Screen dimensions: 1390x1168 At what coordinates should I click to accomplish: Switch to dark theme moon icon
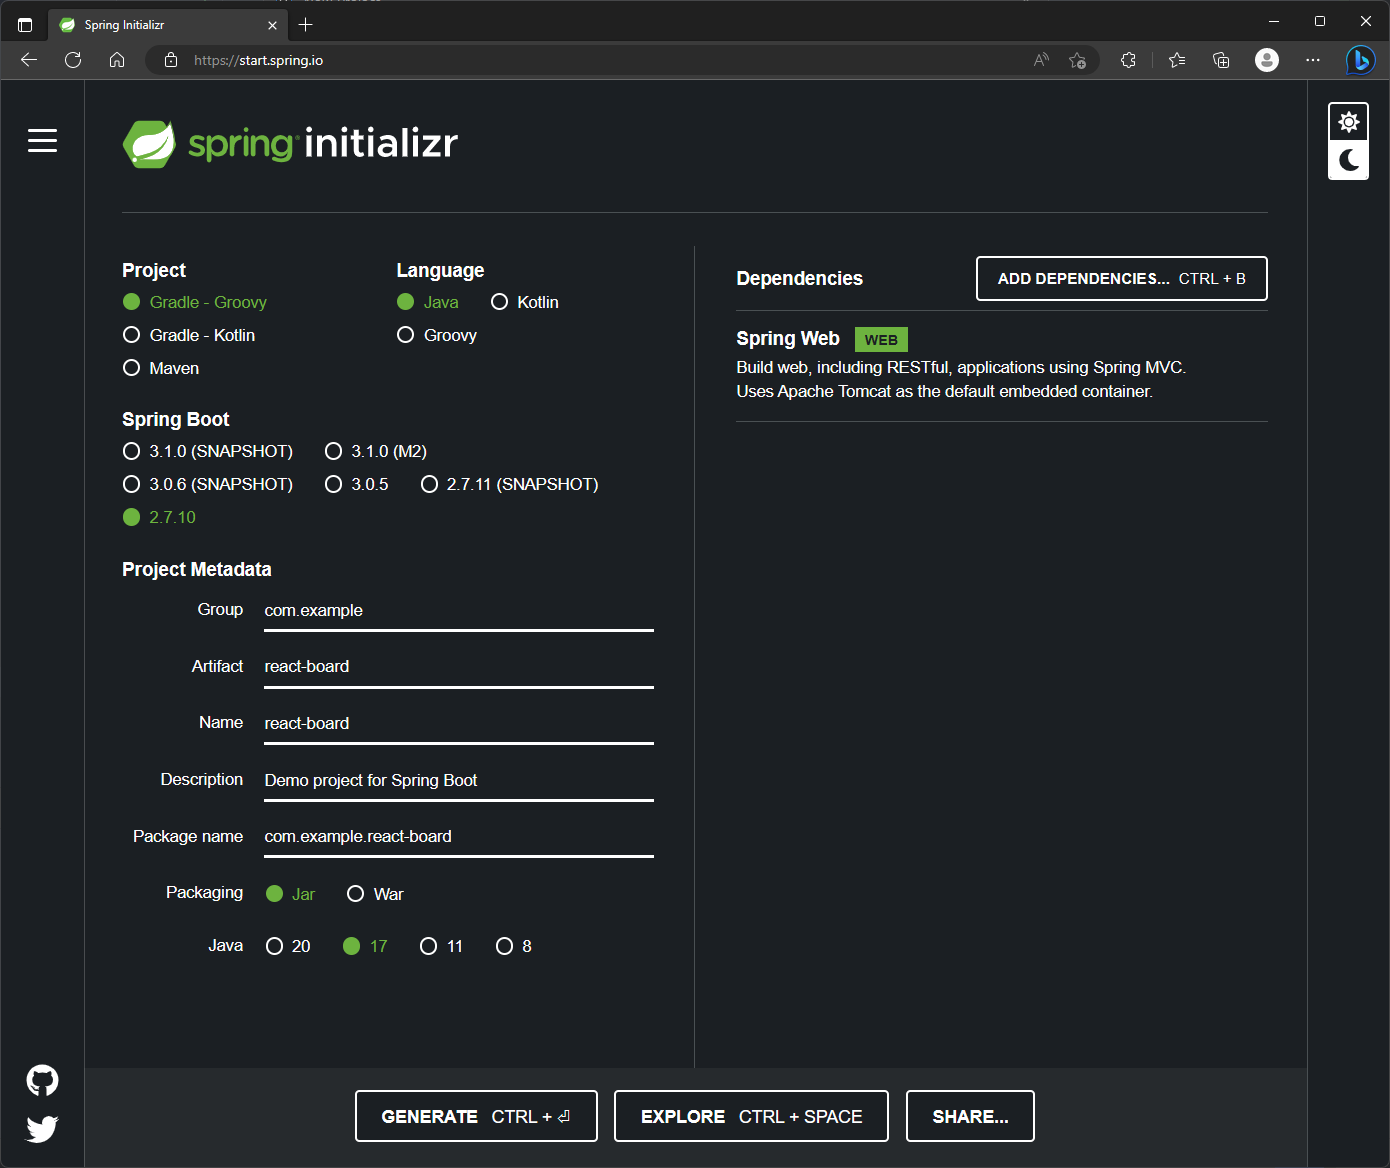click(1348, 160)
